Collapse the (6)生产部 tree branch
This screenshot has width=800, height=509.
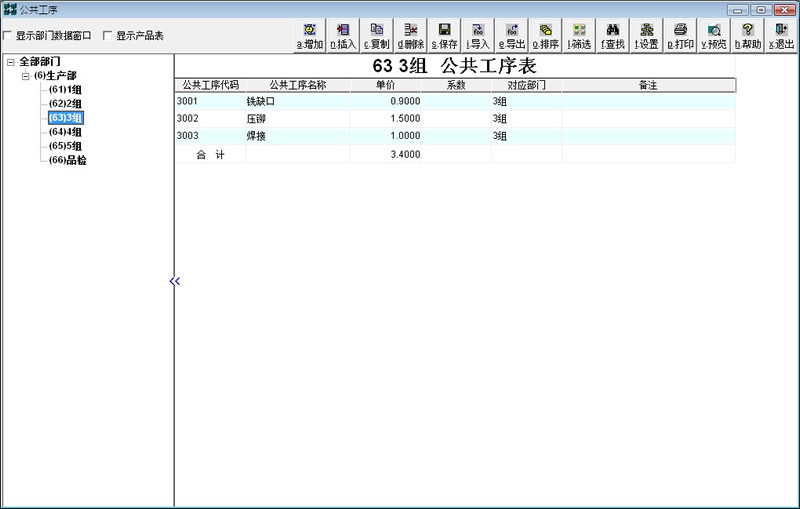[x=26, y=76]
